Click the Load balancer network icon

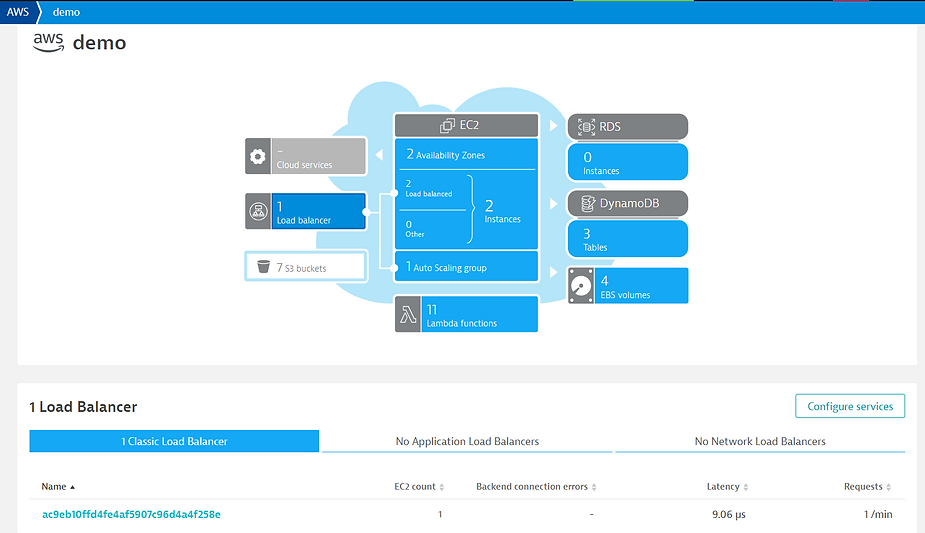pyautogui.click(x=258, y=211)
